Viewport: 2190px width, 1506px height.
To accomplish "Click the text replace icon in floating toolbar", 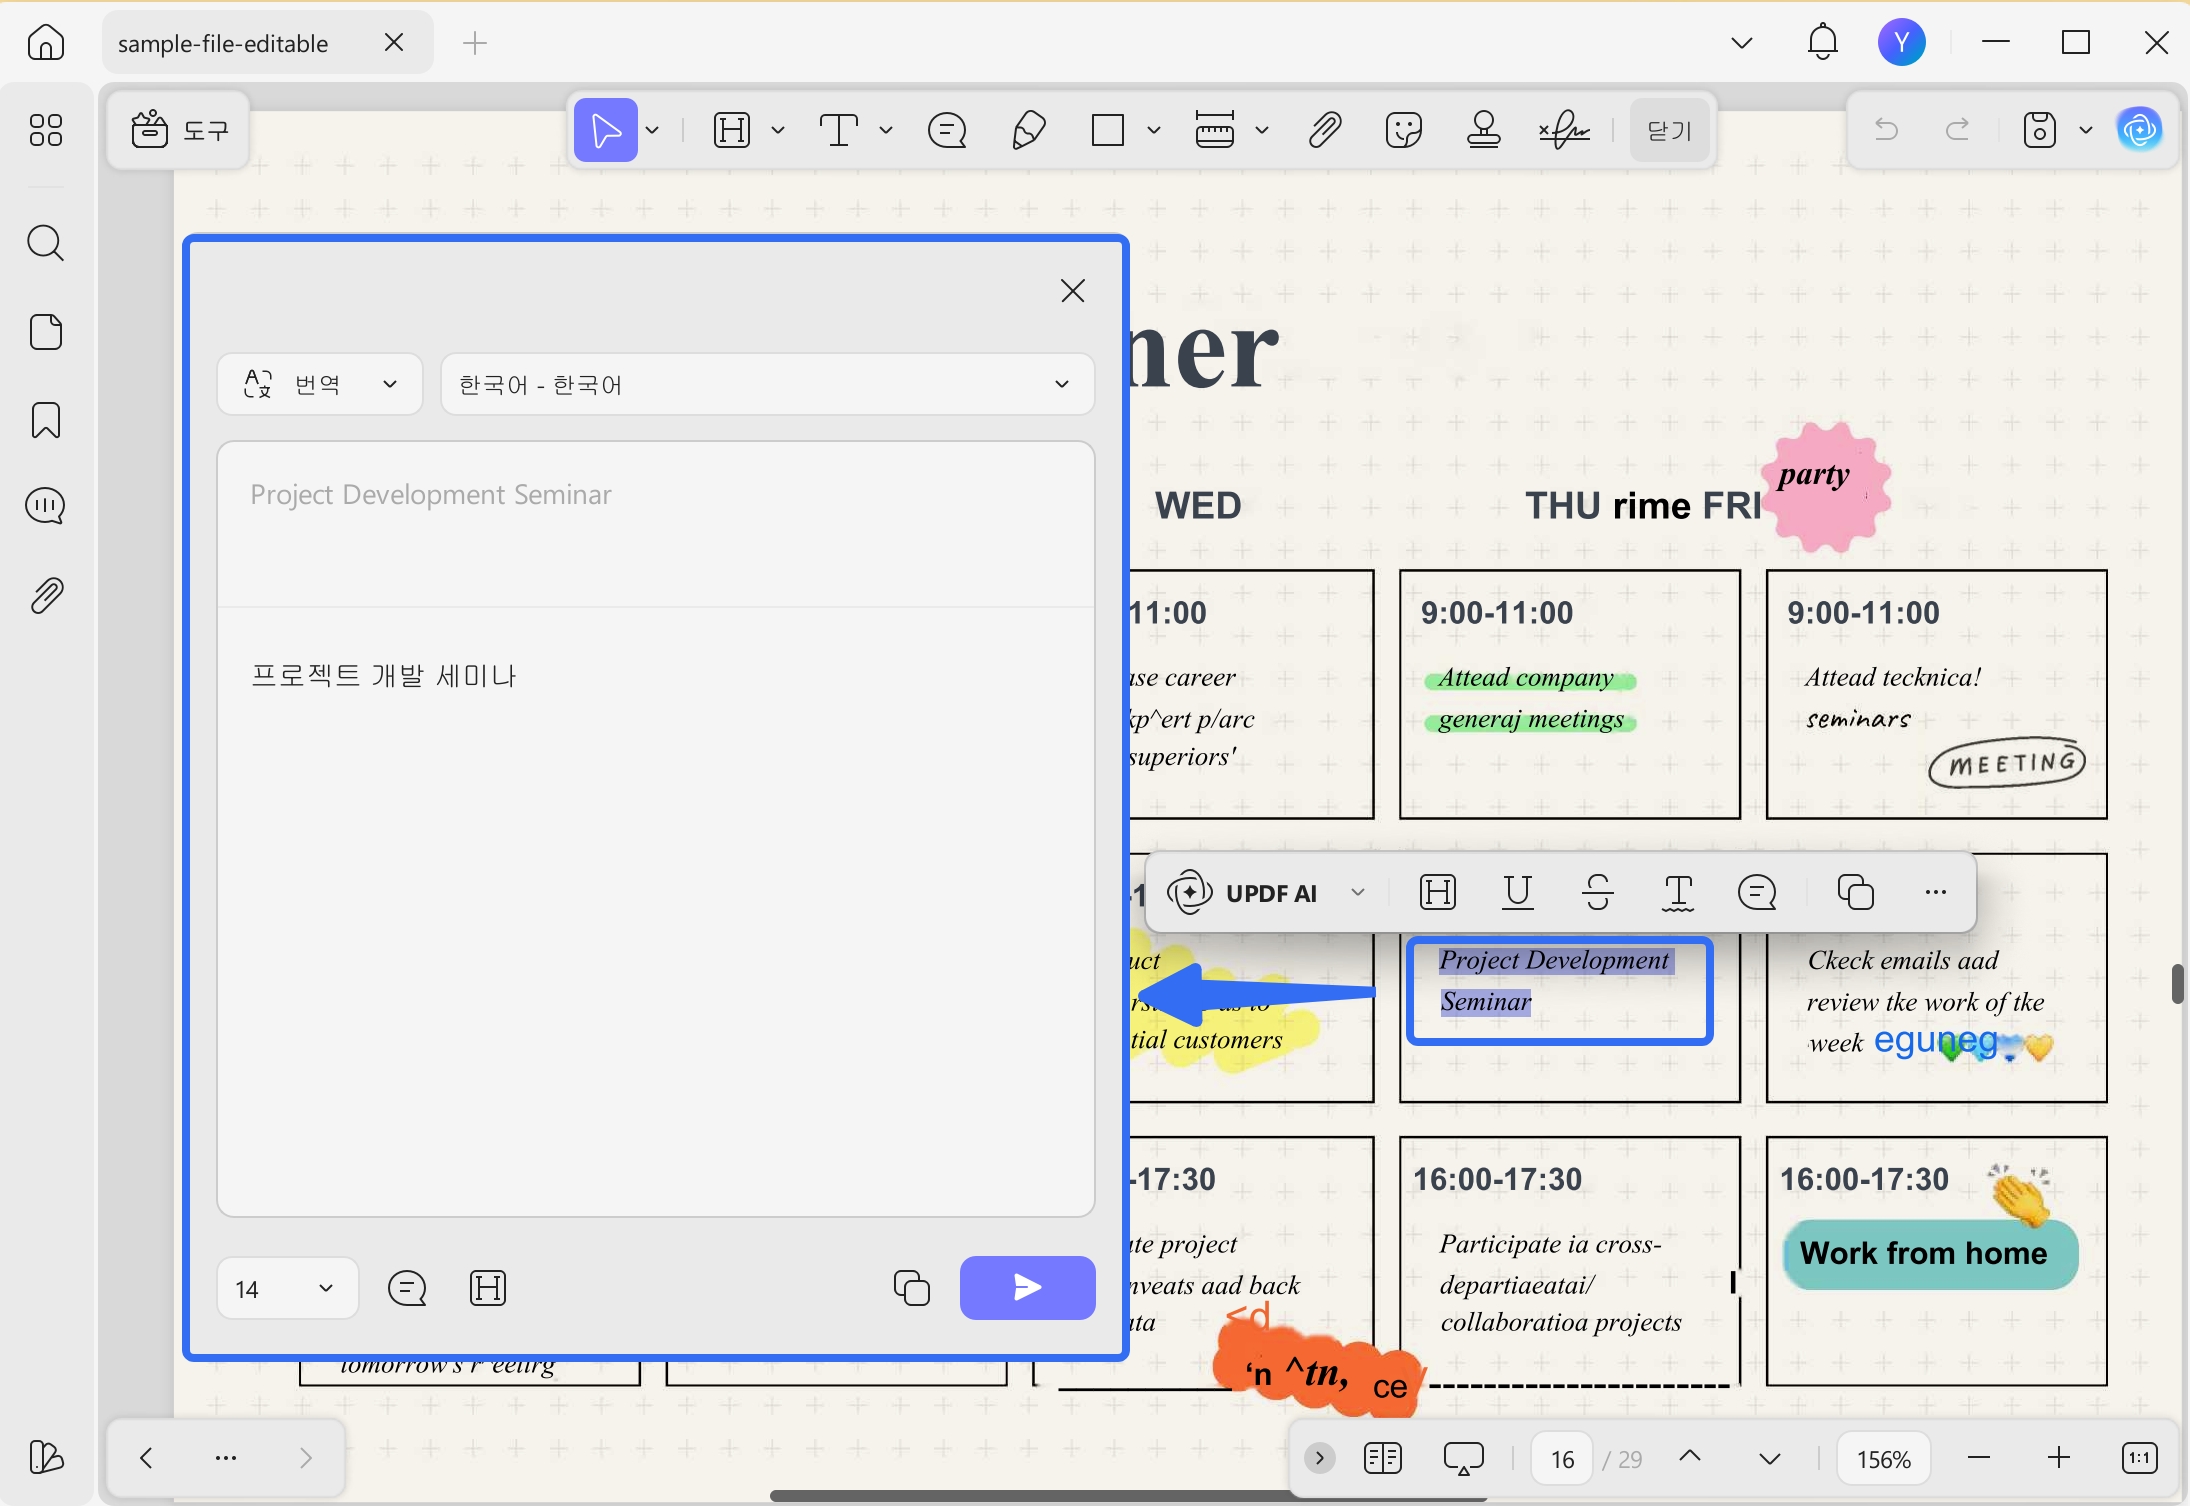I will 1678,892.
